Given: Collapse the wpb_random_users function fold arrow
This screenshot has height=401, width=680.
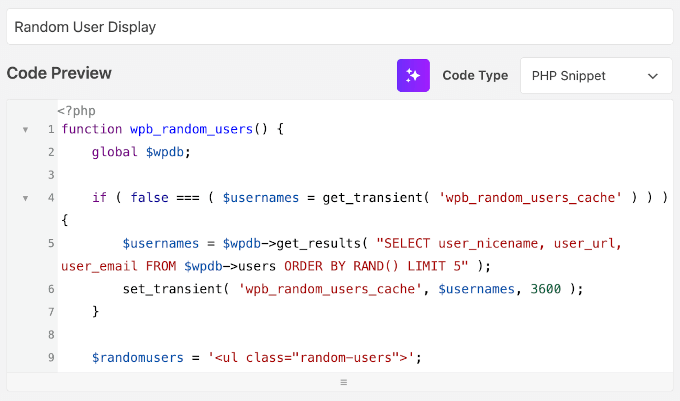Looking at the screenshot, I should 24,130.
